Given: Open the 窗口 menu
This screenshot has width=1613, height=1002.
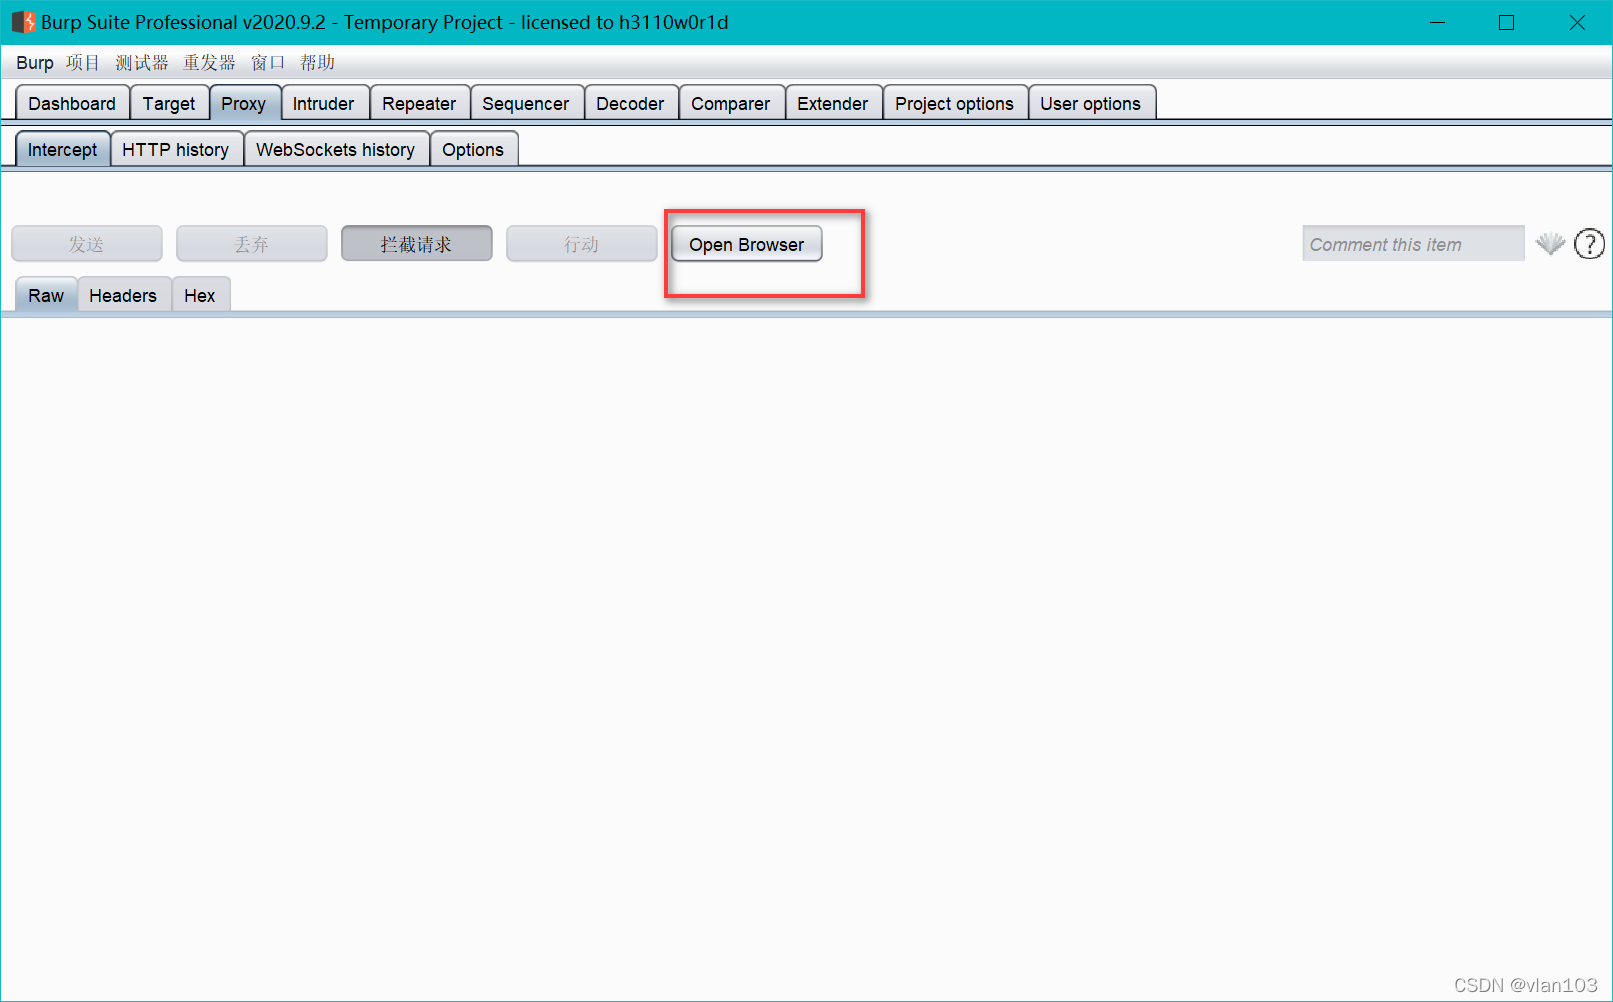Looking at the screenshot, I should click(x=268, y=62).
